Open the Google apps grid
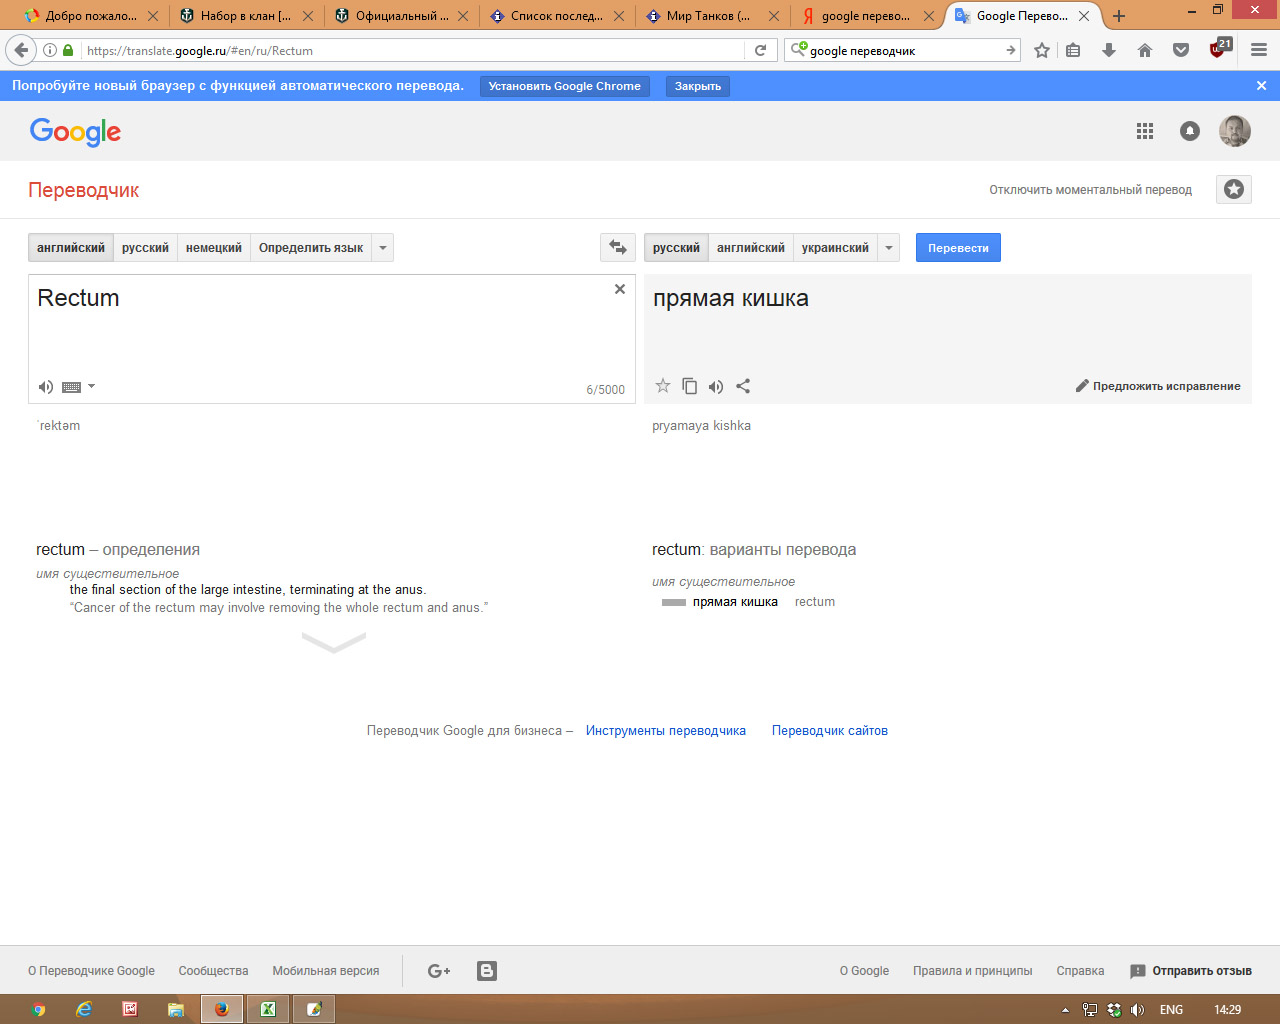Viewport: 1280px width, 1024px height. (1145, 131)
